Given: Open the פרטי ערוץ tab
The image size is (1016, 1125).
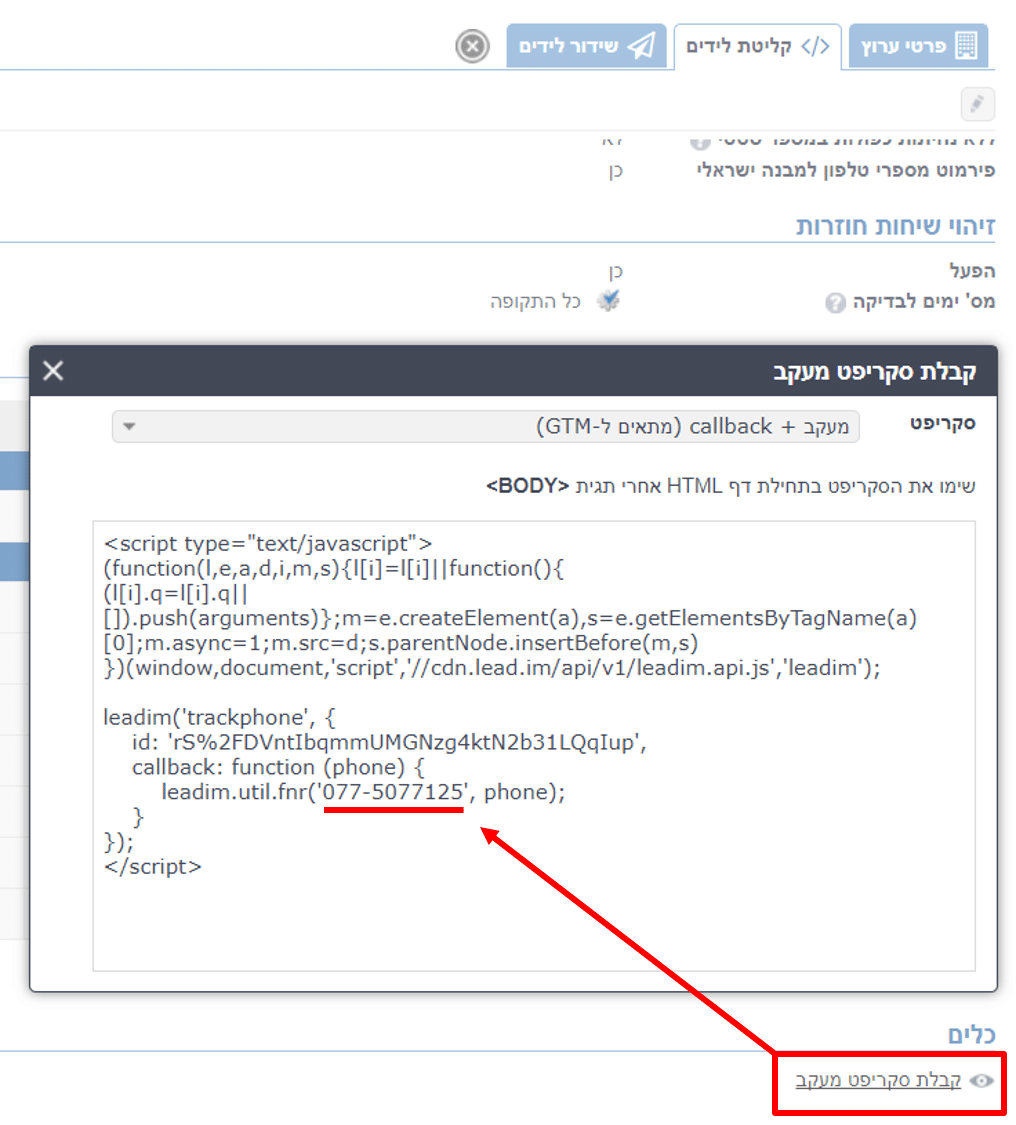Looking at the screenshot, I should point(918,46).
